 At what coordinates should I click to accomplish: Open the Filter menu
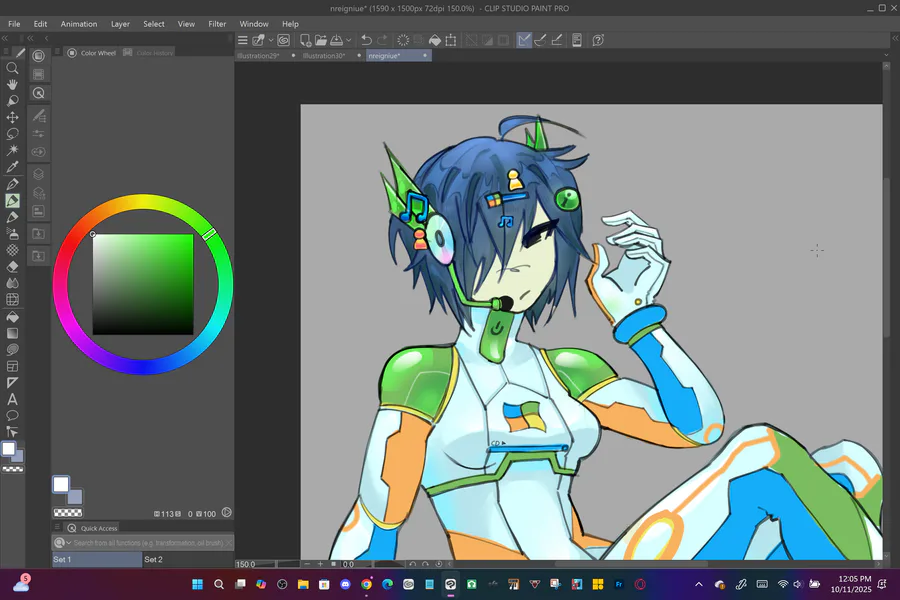point(217,24)
